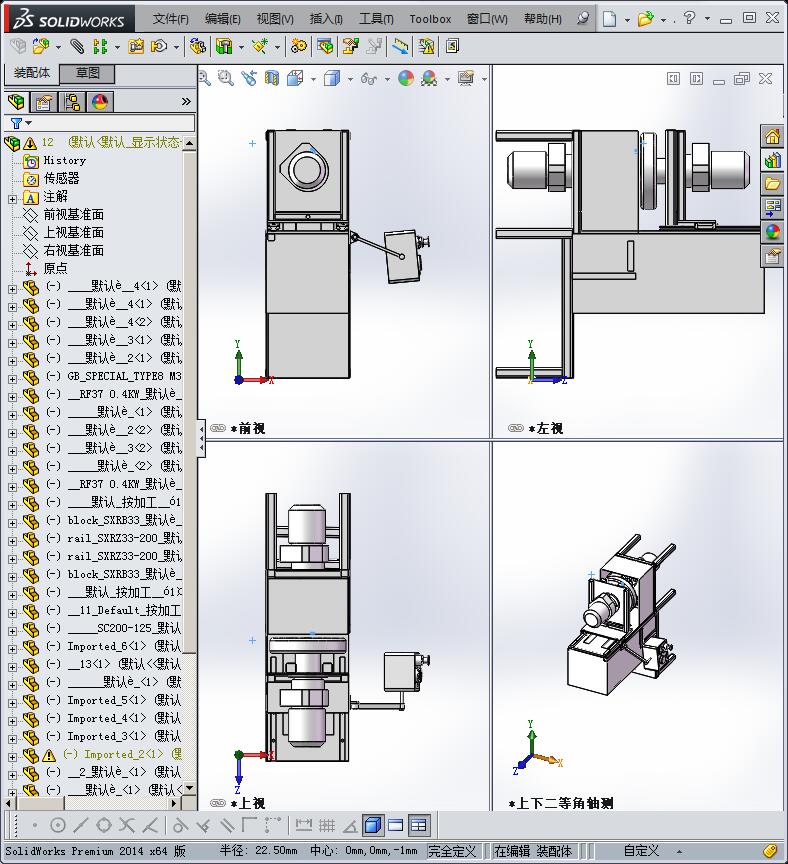Click the Hide/Show Items glasses icon

tap(369, 79)
